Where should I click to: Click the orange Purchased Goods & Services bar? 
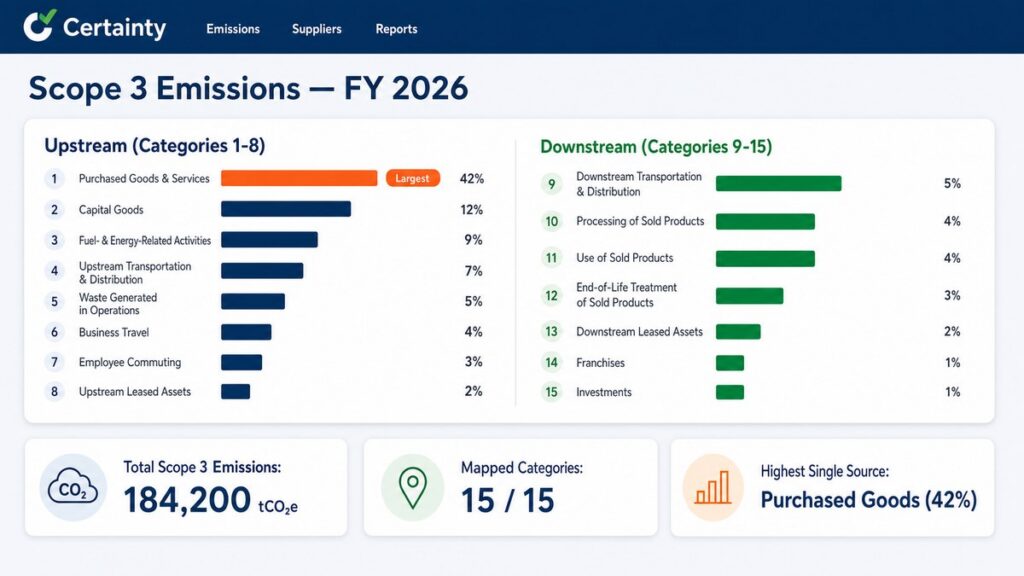299,178
